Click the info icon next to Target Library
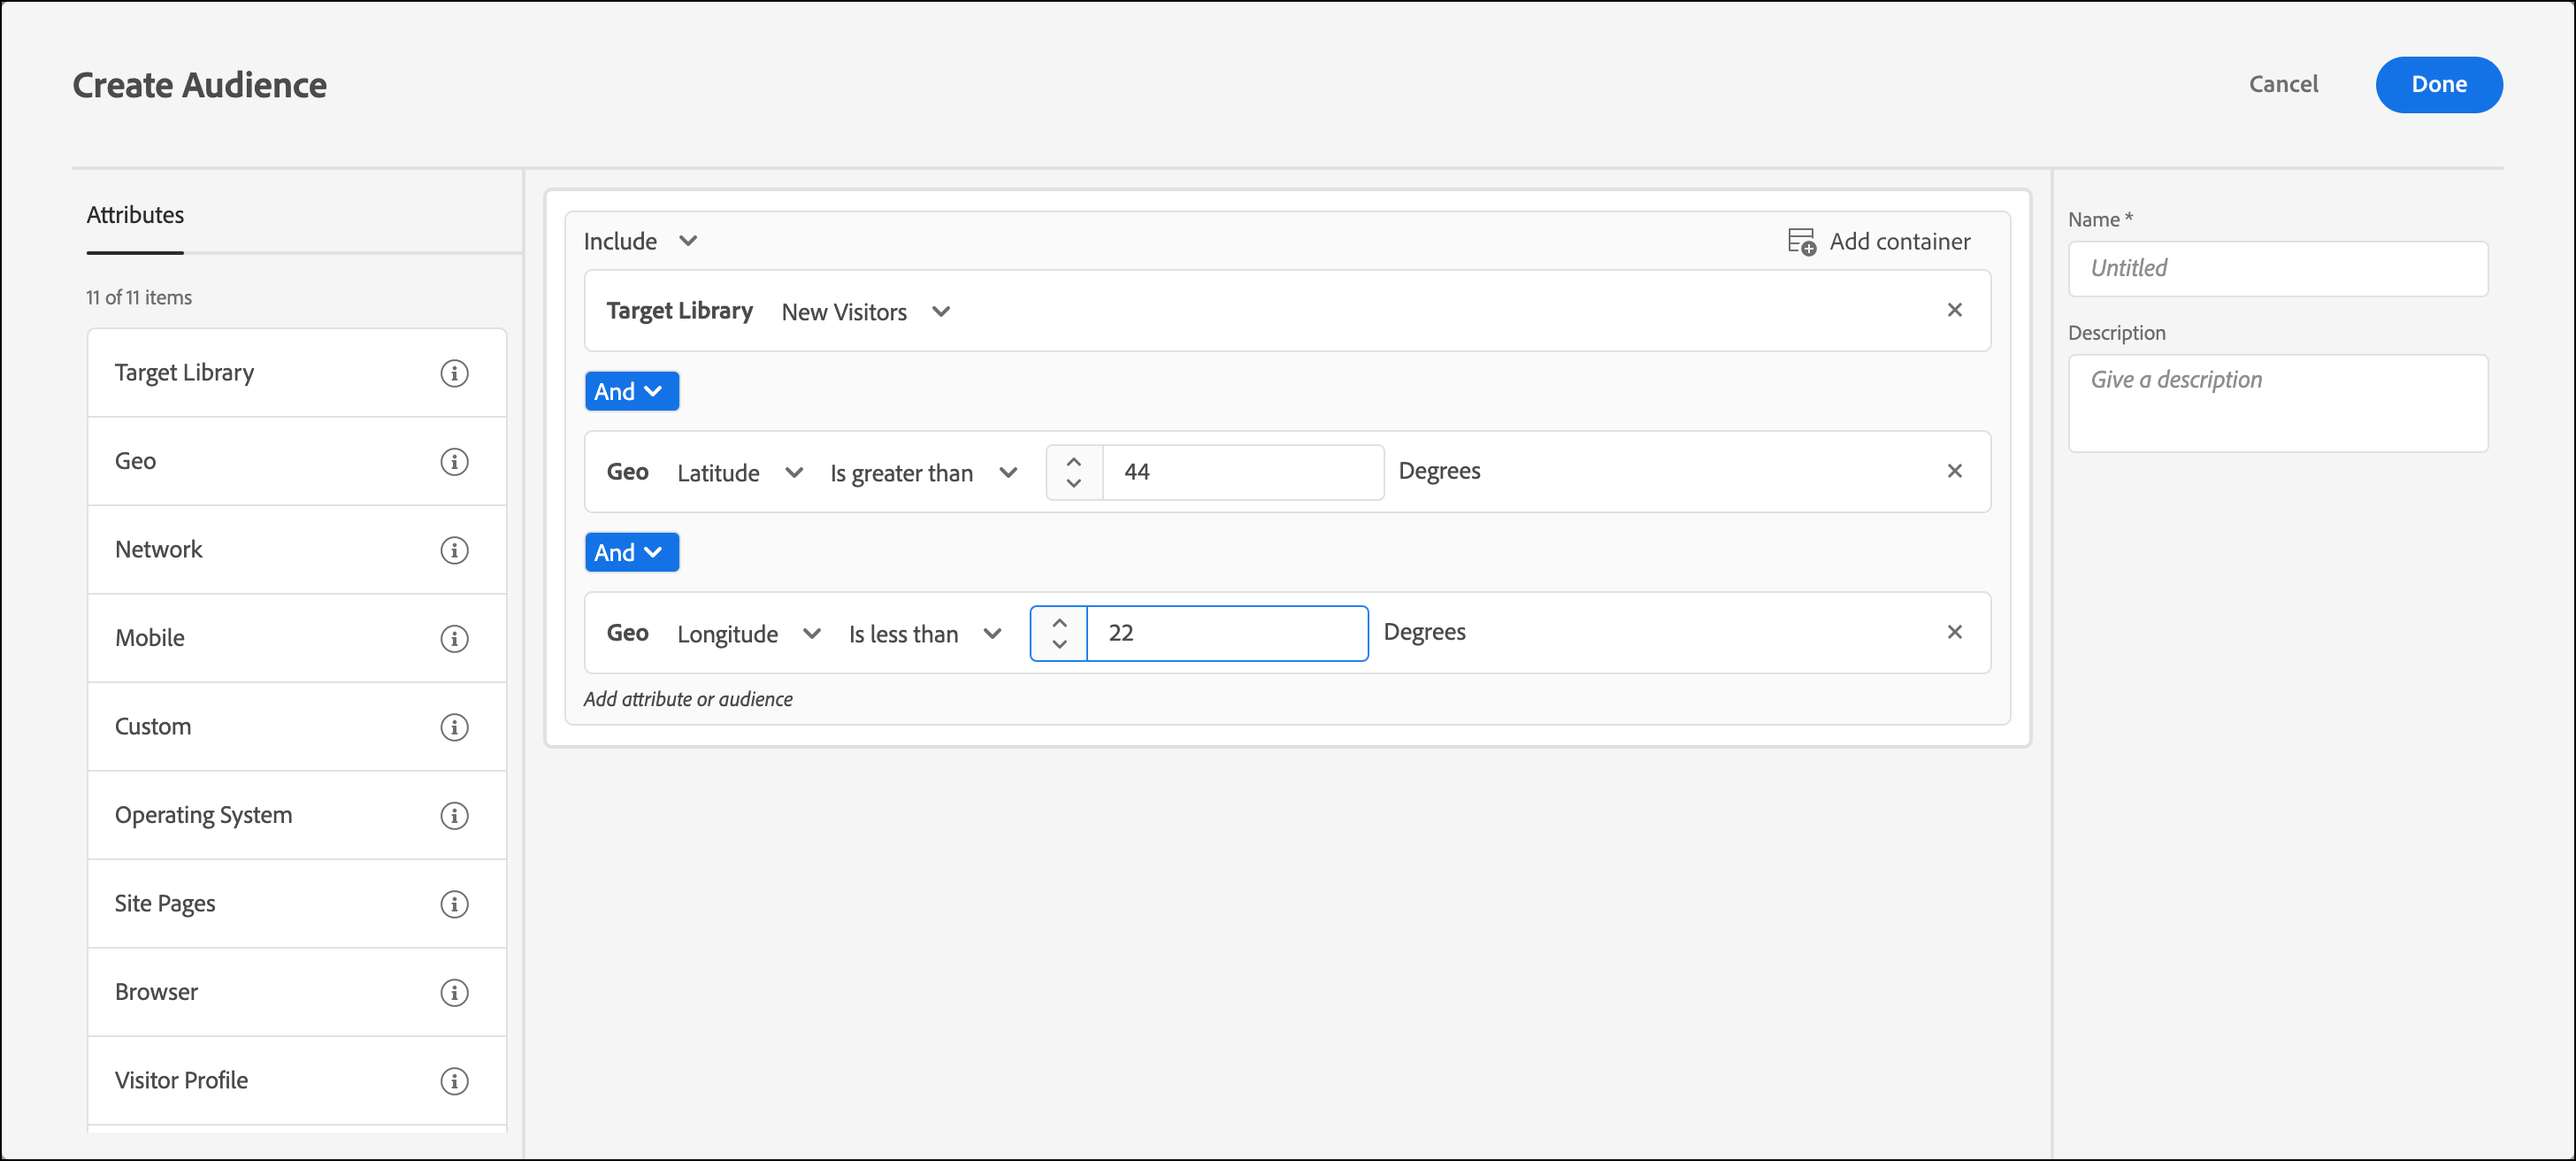 [x=454, y=373]
